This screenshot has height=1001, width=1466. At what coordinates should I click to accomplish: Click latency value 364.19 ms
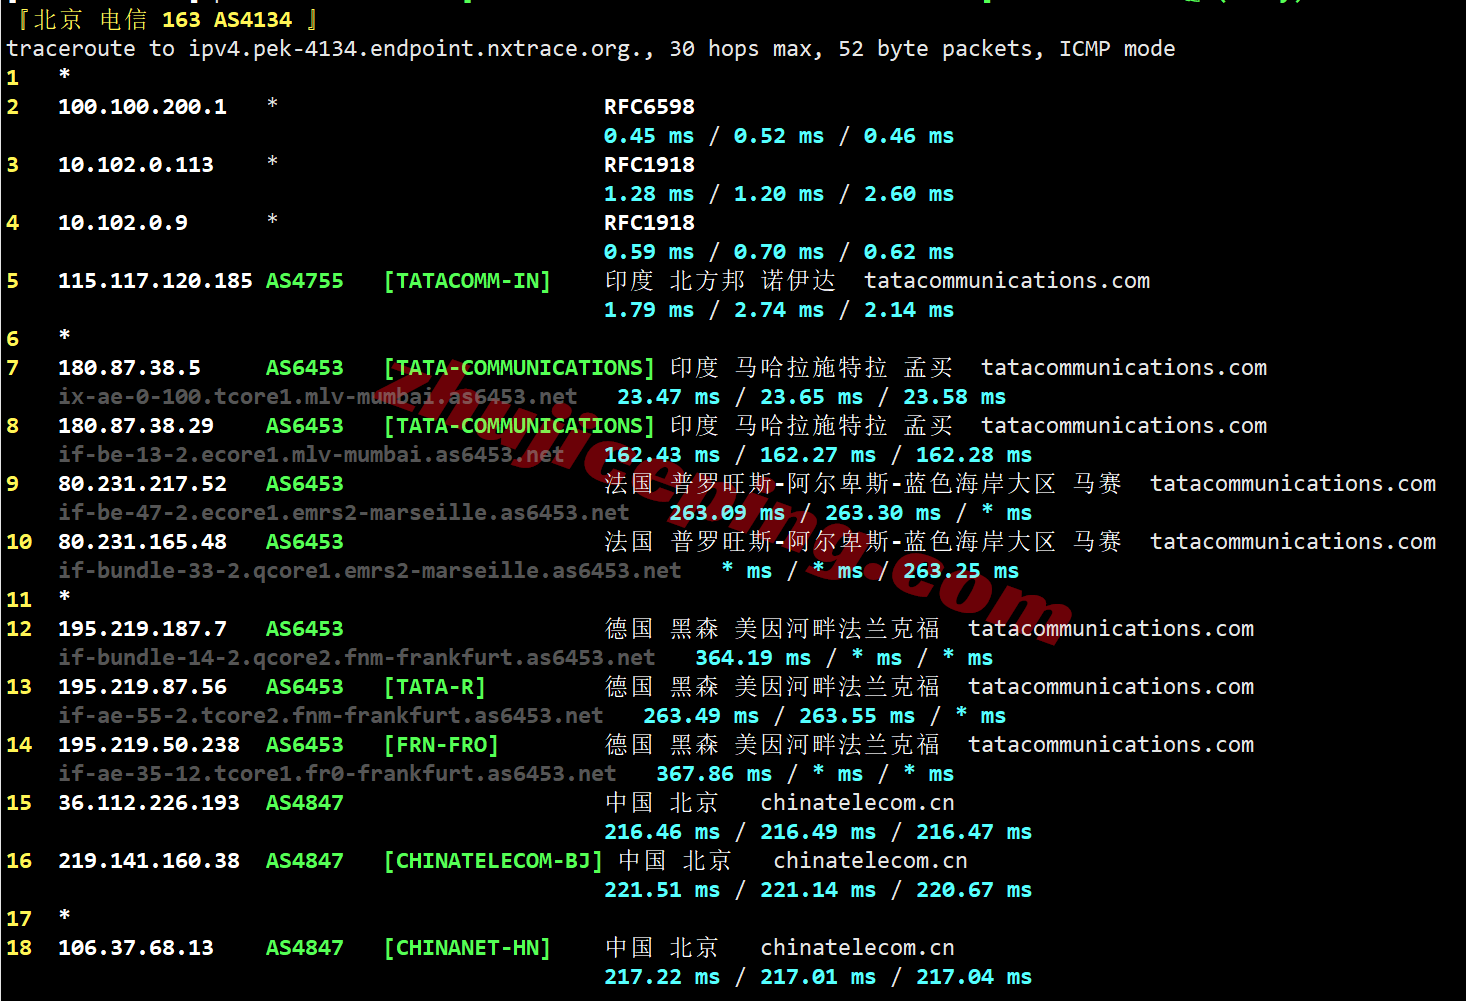point(753,658)
